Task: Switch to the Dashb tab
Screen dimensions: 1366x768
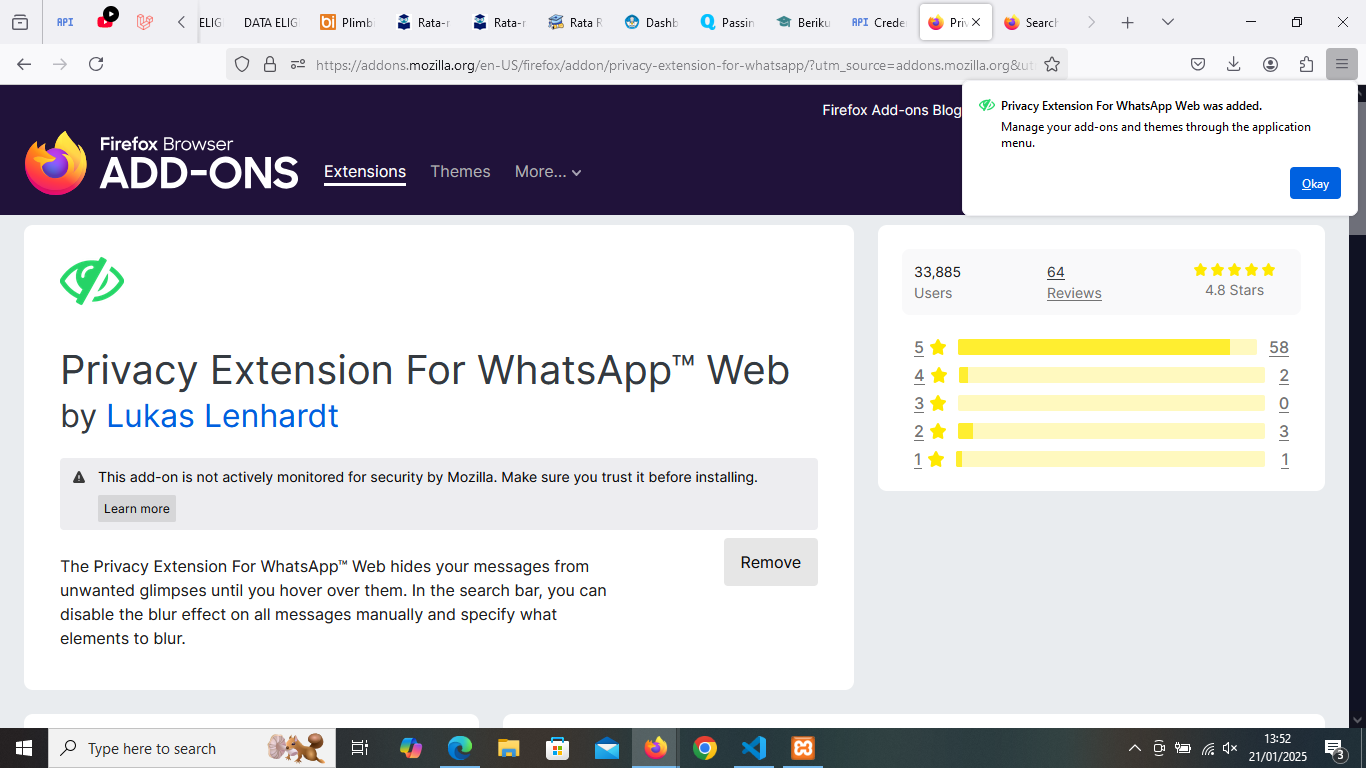Action: (651, 22)
